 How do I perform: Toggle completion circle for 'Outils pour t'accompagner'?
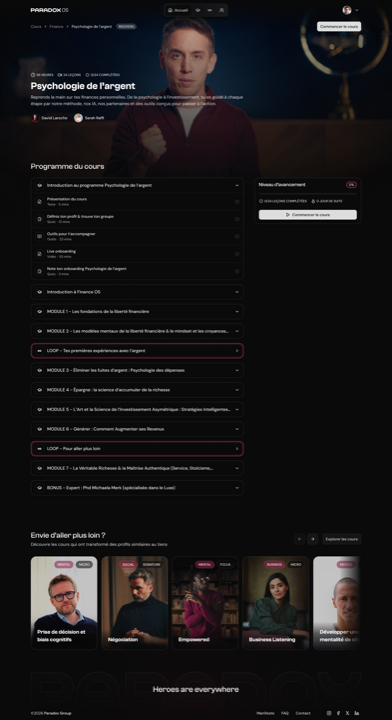[237, 236]
